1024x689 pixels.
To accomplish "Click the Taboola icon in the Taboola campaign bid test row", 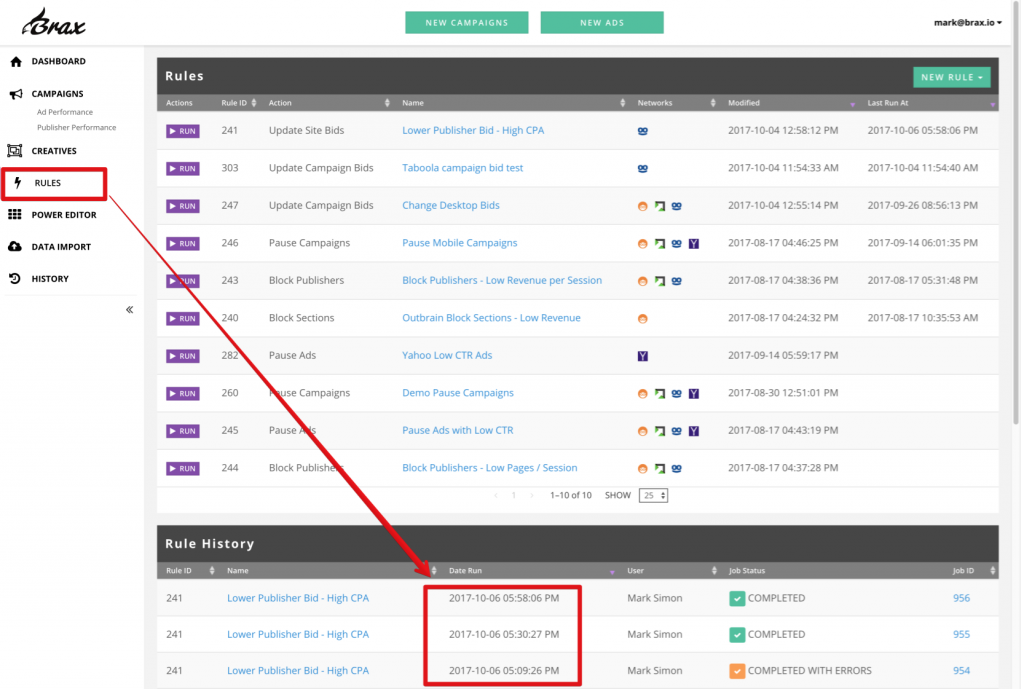I will click(643, 168).
